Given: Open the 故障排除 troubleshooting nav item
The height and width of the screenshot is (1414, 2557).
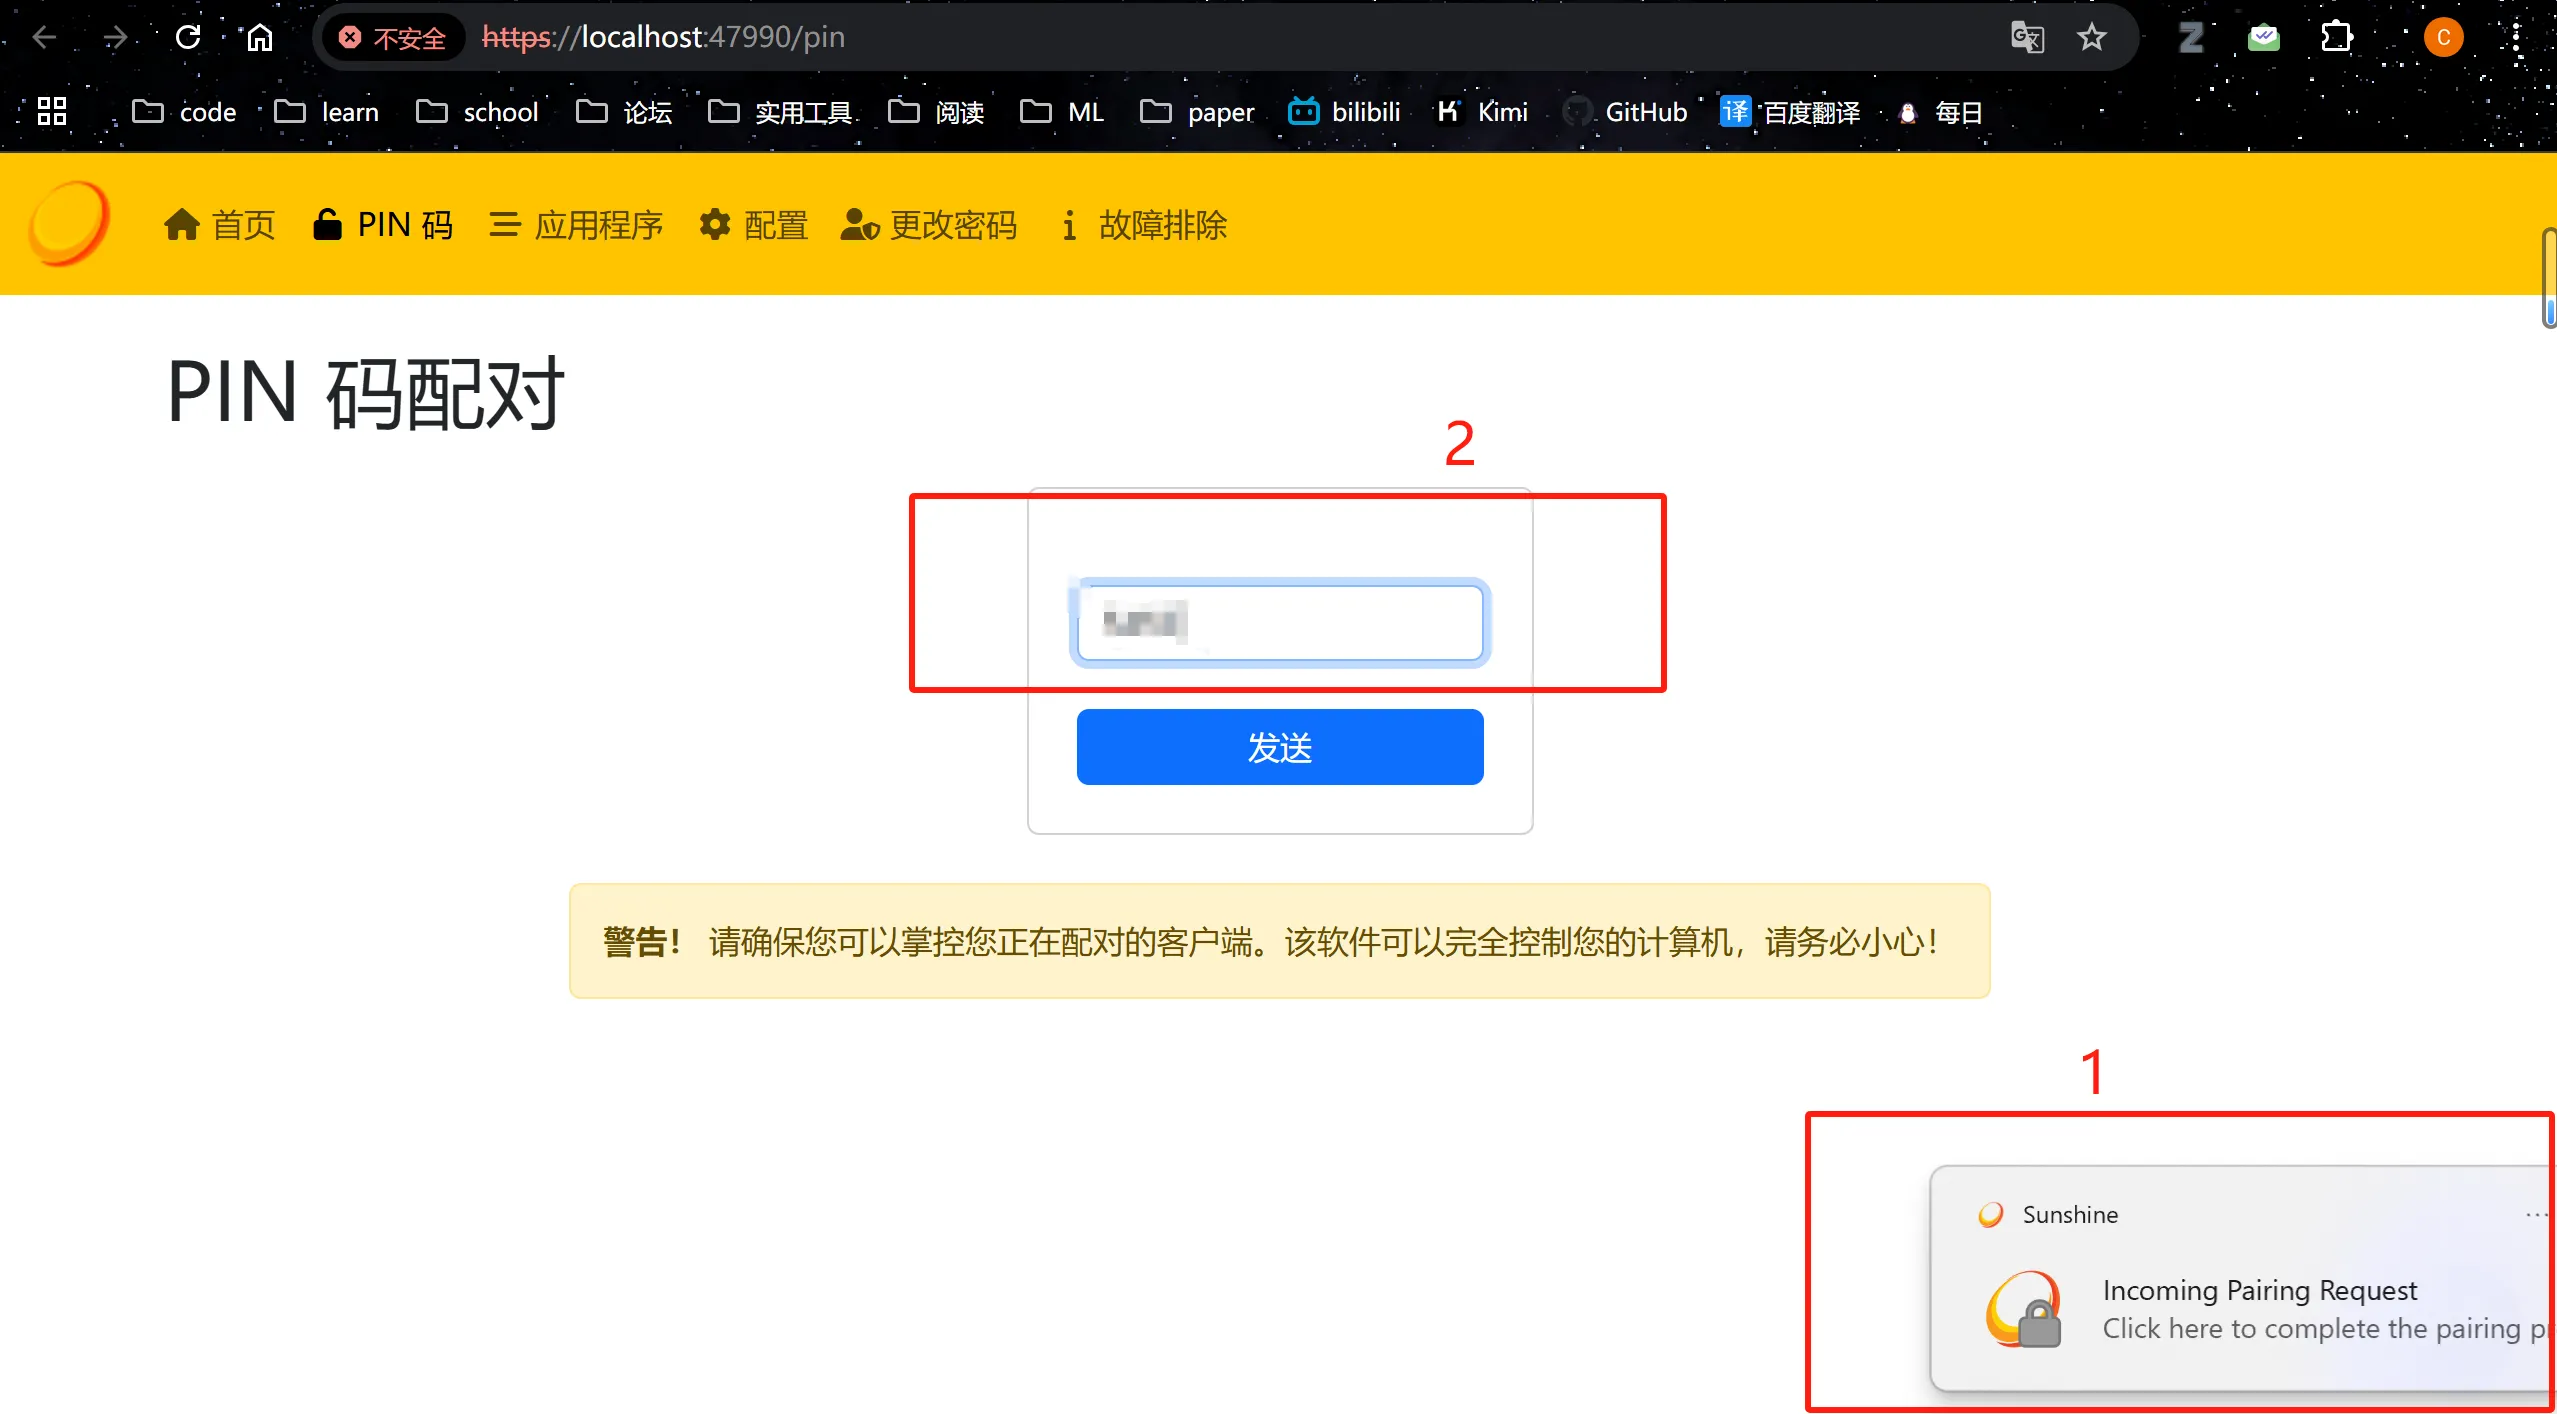Looking at the screenshot, I should click(1144, 225).
